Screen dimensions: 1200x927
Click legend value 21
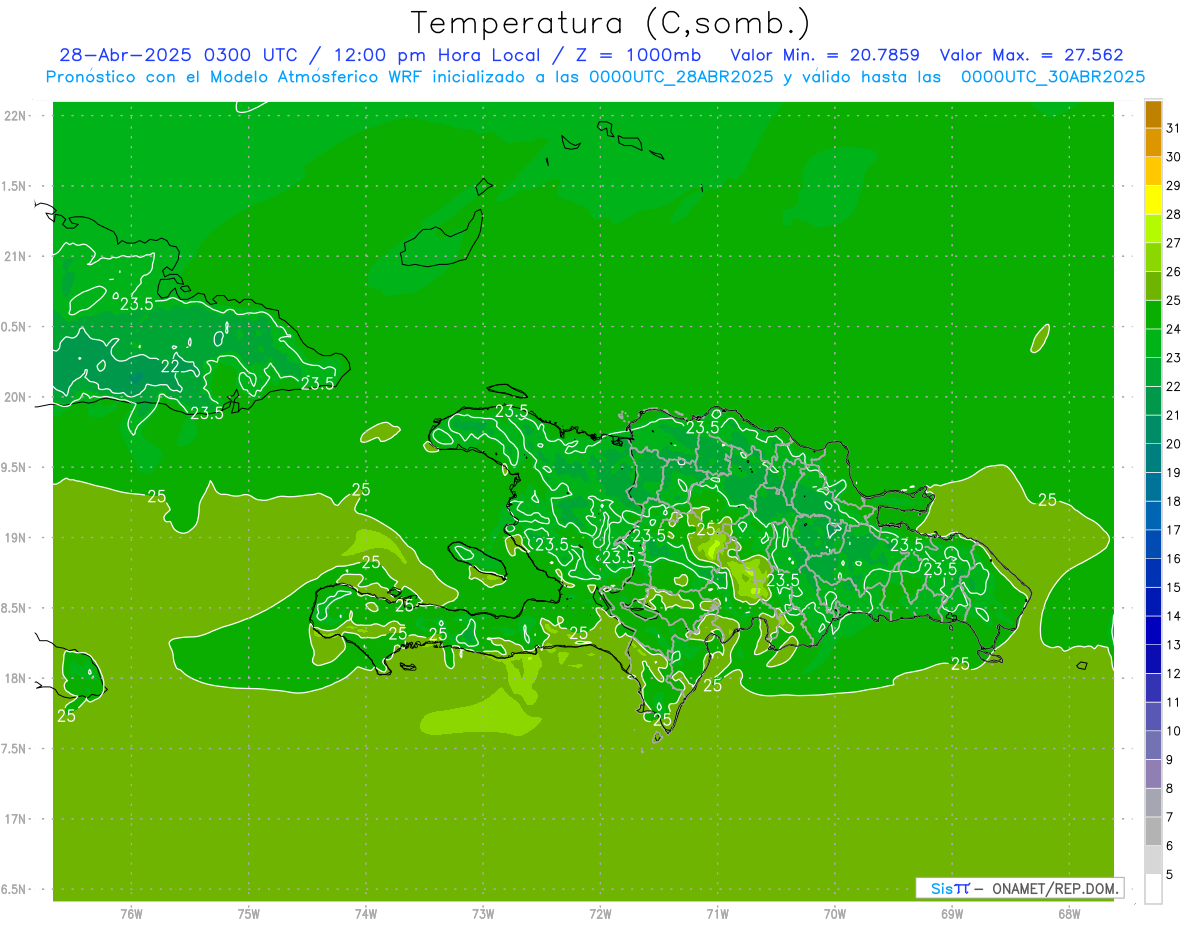[x=1173, y=415]
